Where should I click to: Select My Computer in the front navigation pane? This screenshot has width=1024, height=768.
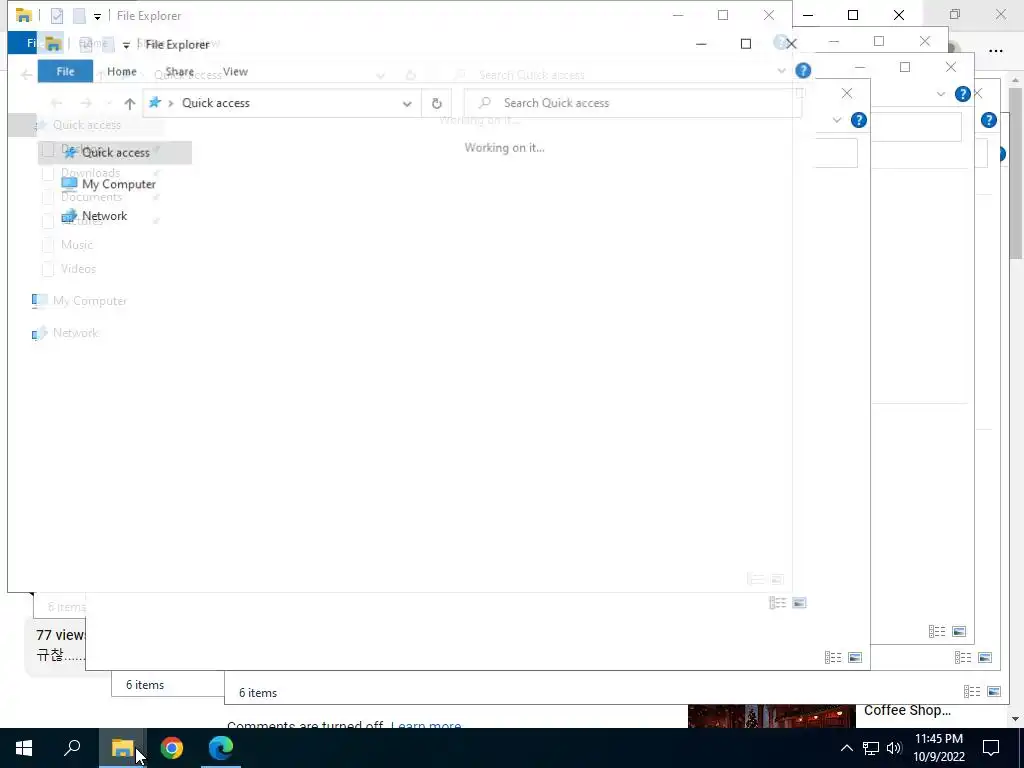pos(119,184)
